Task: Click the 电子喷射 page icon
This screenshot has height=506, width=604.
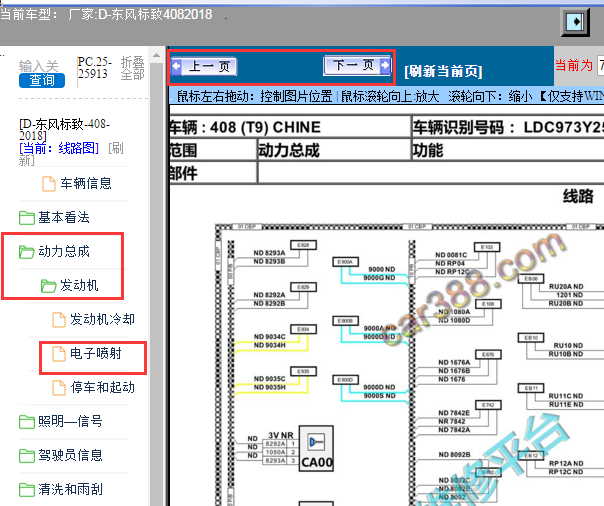Action: pyautogui.click(x=59, y=354)
